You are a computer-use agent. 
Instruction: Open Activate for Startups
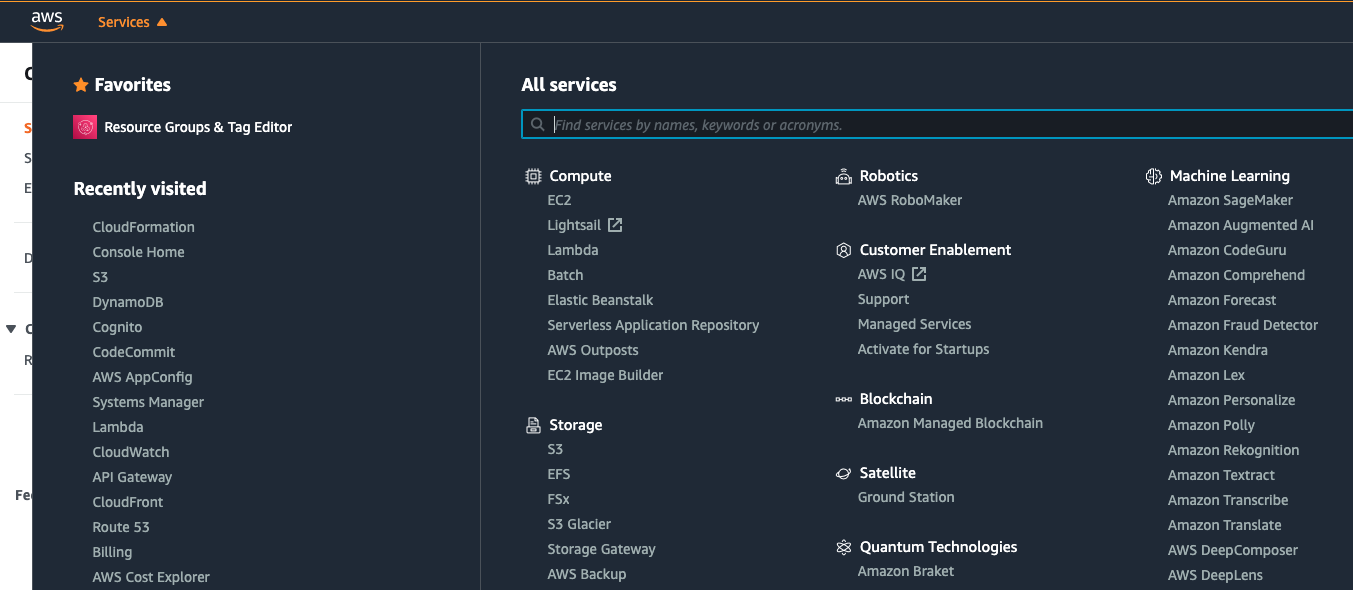[923, 349]
